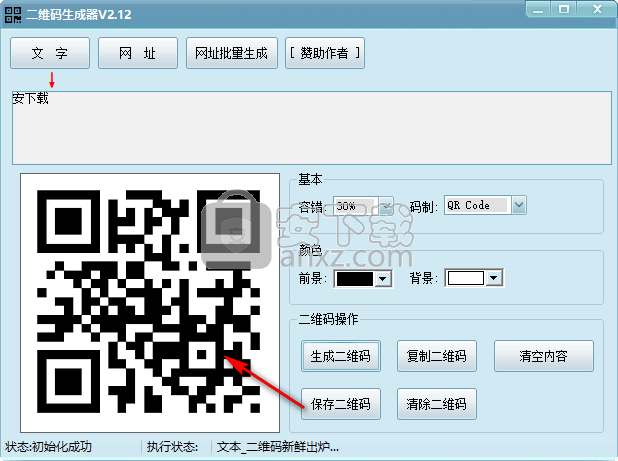Viewport: 618px width, 461px height.
Task: Click the 状态:初始化成功 status text
Action: (x=48, y=447)
